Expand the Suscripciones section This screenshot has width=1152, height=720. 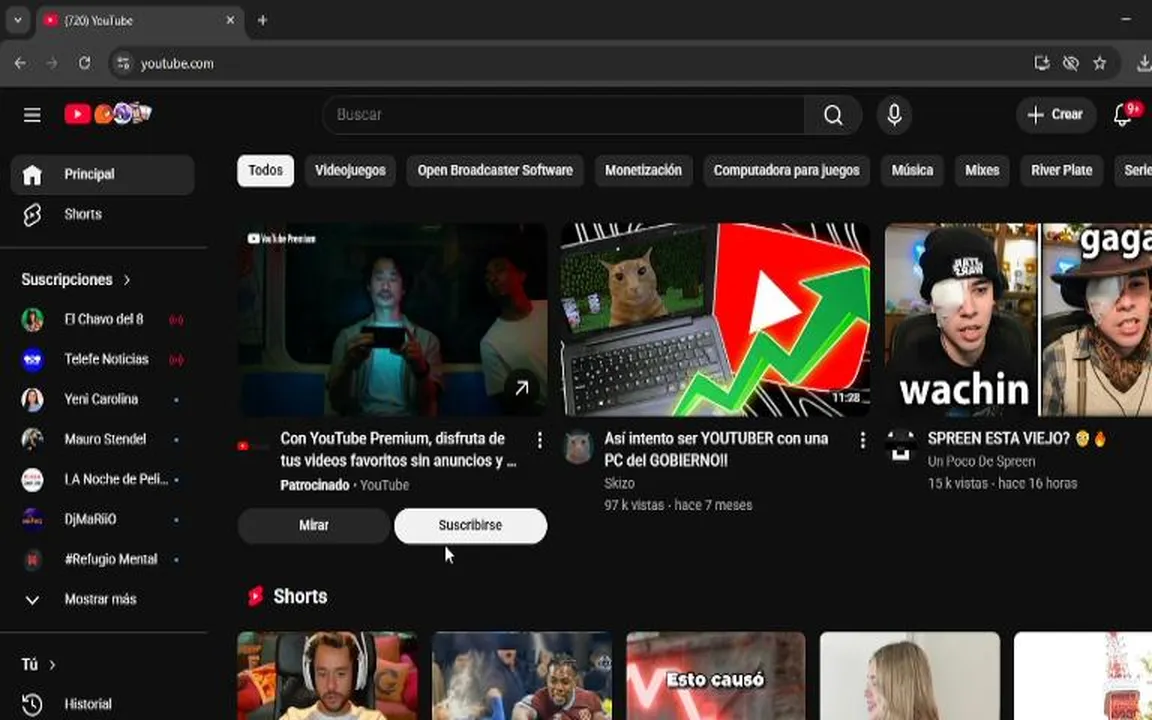click(x=76, y=280)
